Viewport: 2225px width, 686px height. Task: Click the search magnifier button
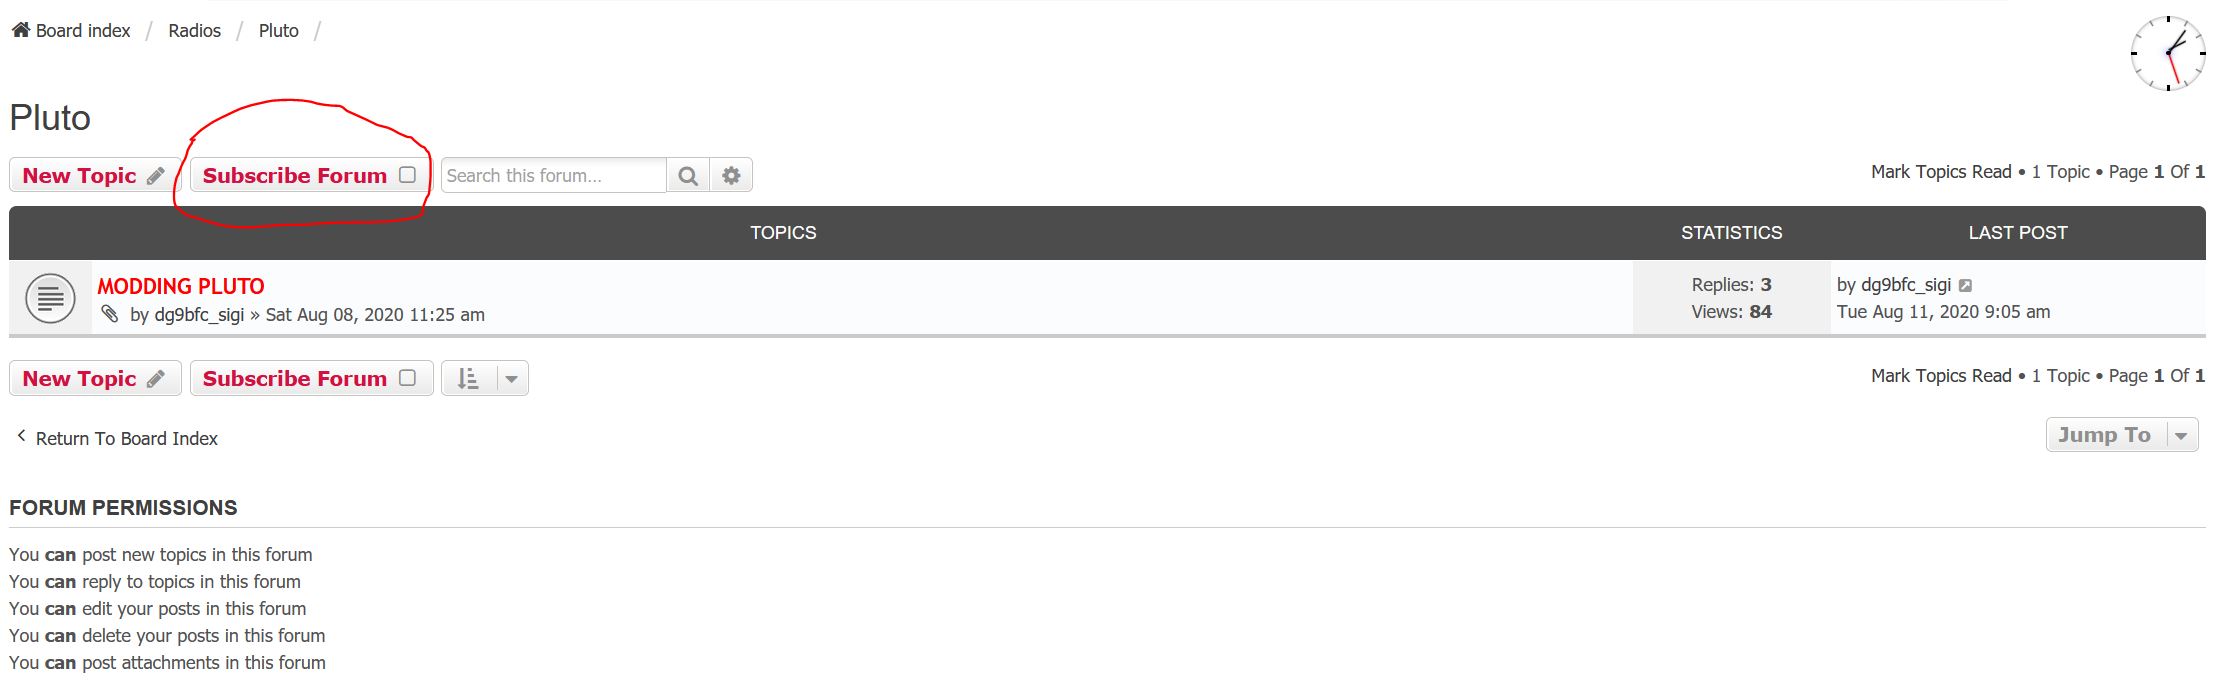click(688, 176)
